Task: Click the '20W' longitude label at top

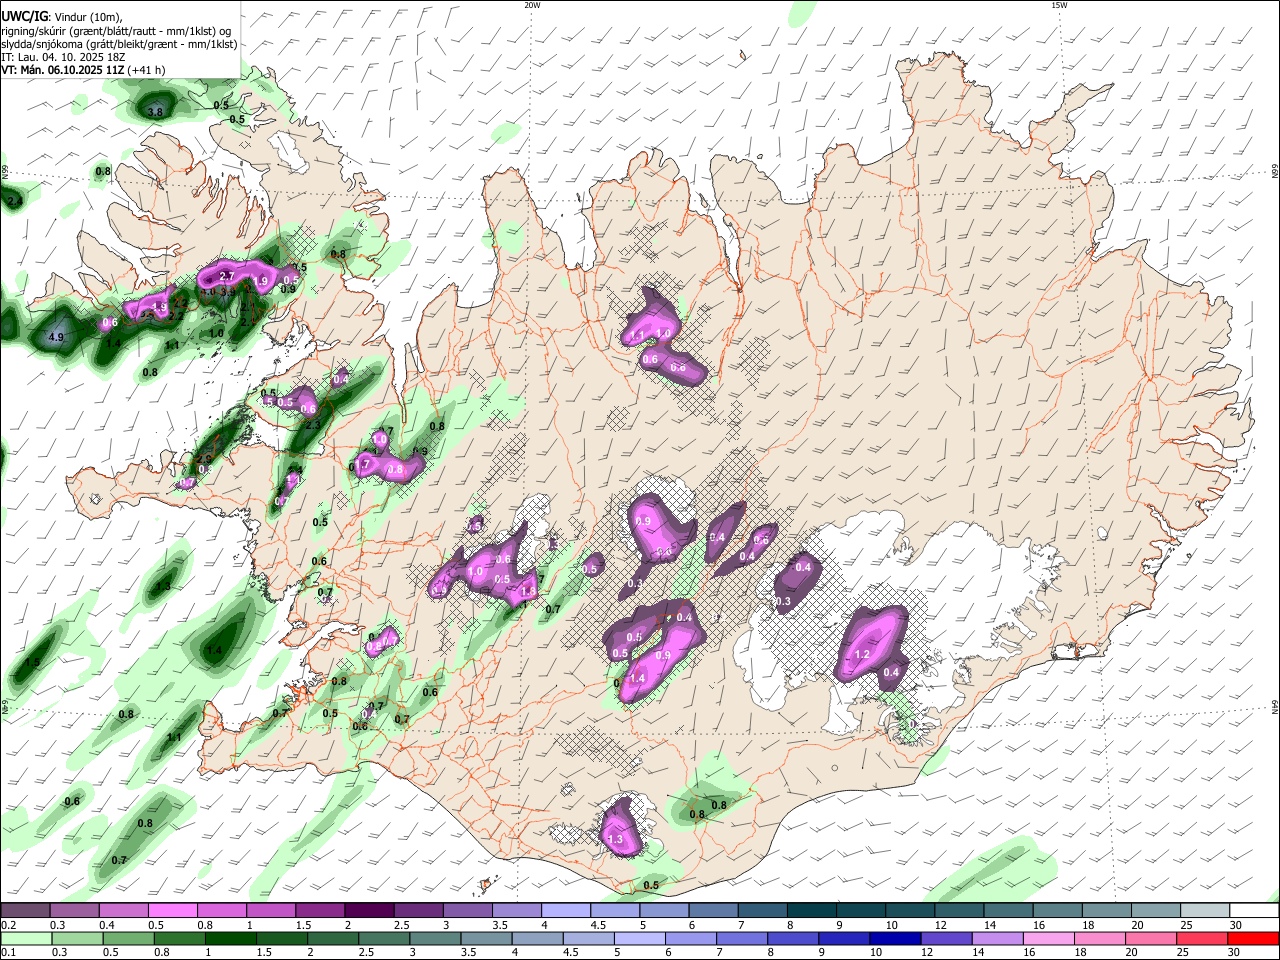Action: (x=532, y=5)
